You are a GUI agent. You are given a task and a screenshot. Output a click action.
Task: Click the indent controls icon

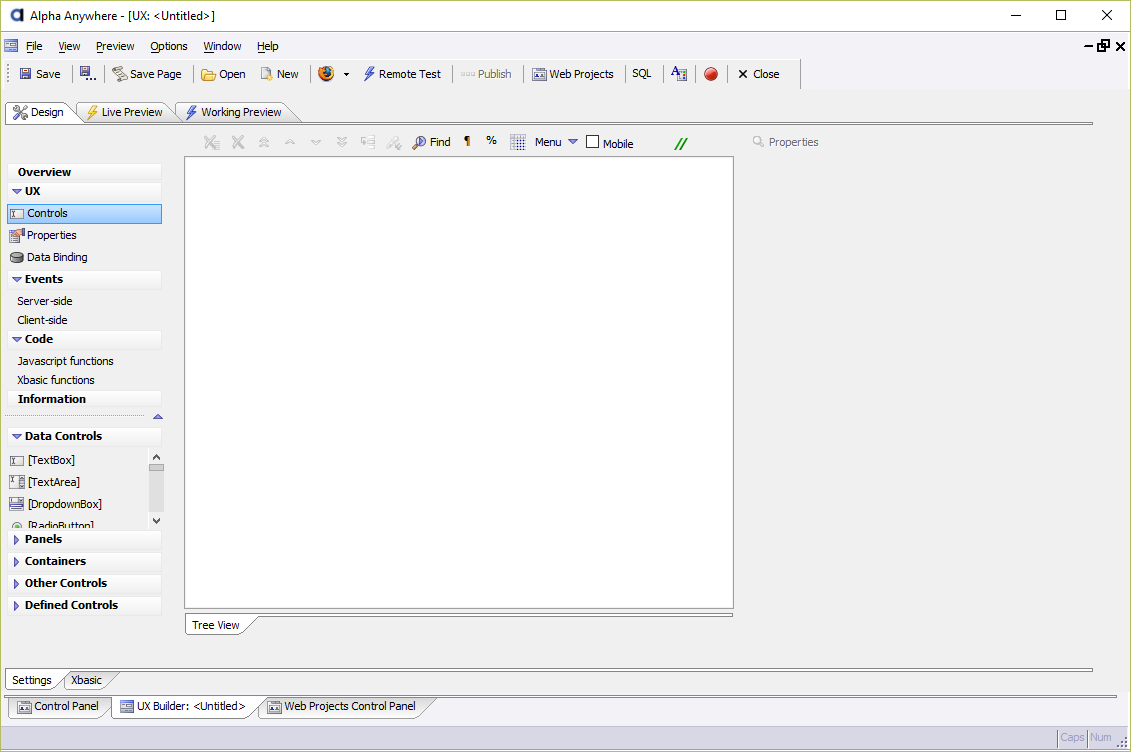(x=368, y=143)
